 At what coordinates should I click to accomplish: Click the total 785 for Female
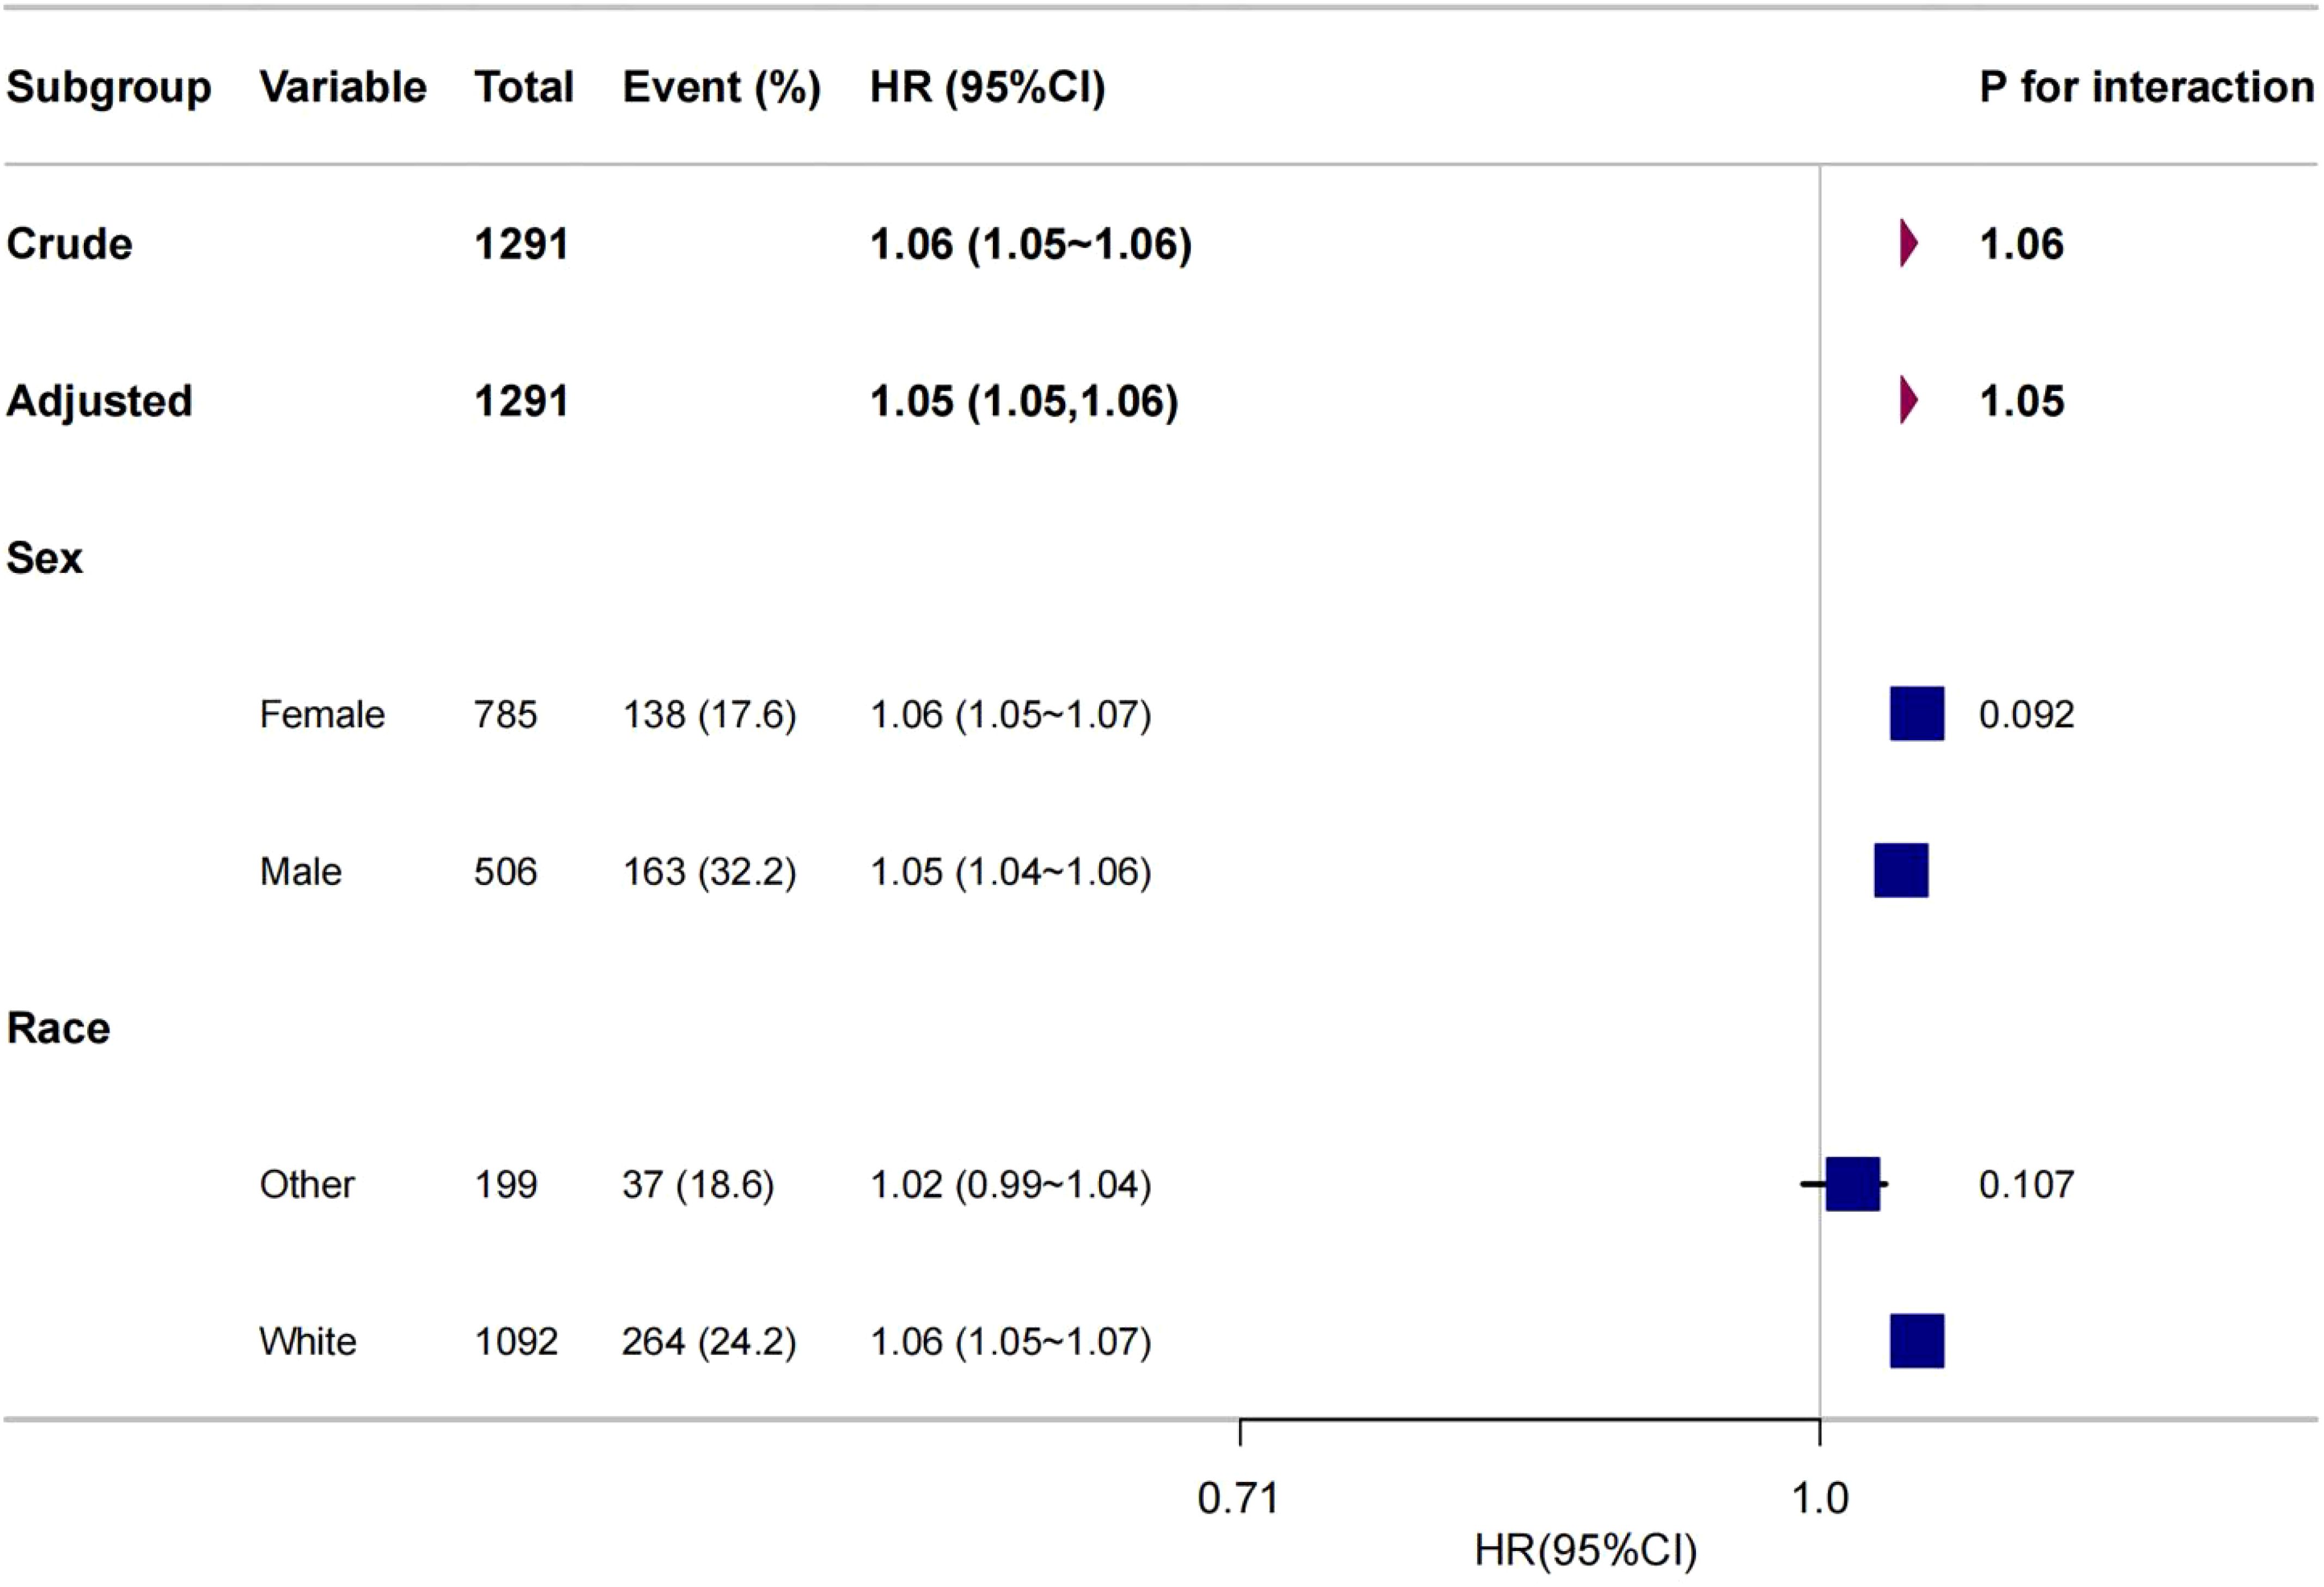[505, 714]
